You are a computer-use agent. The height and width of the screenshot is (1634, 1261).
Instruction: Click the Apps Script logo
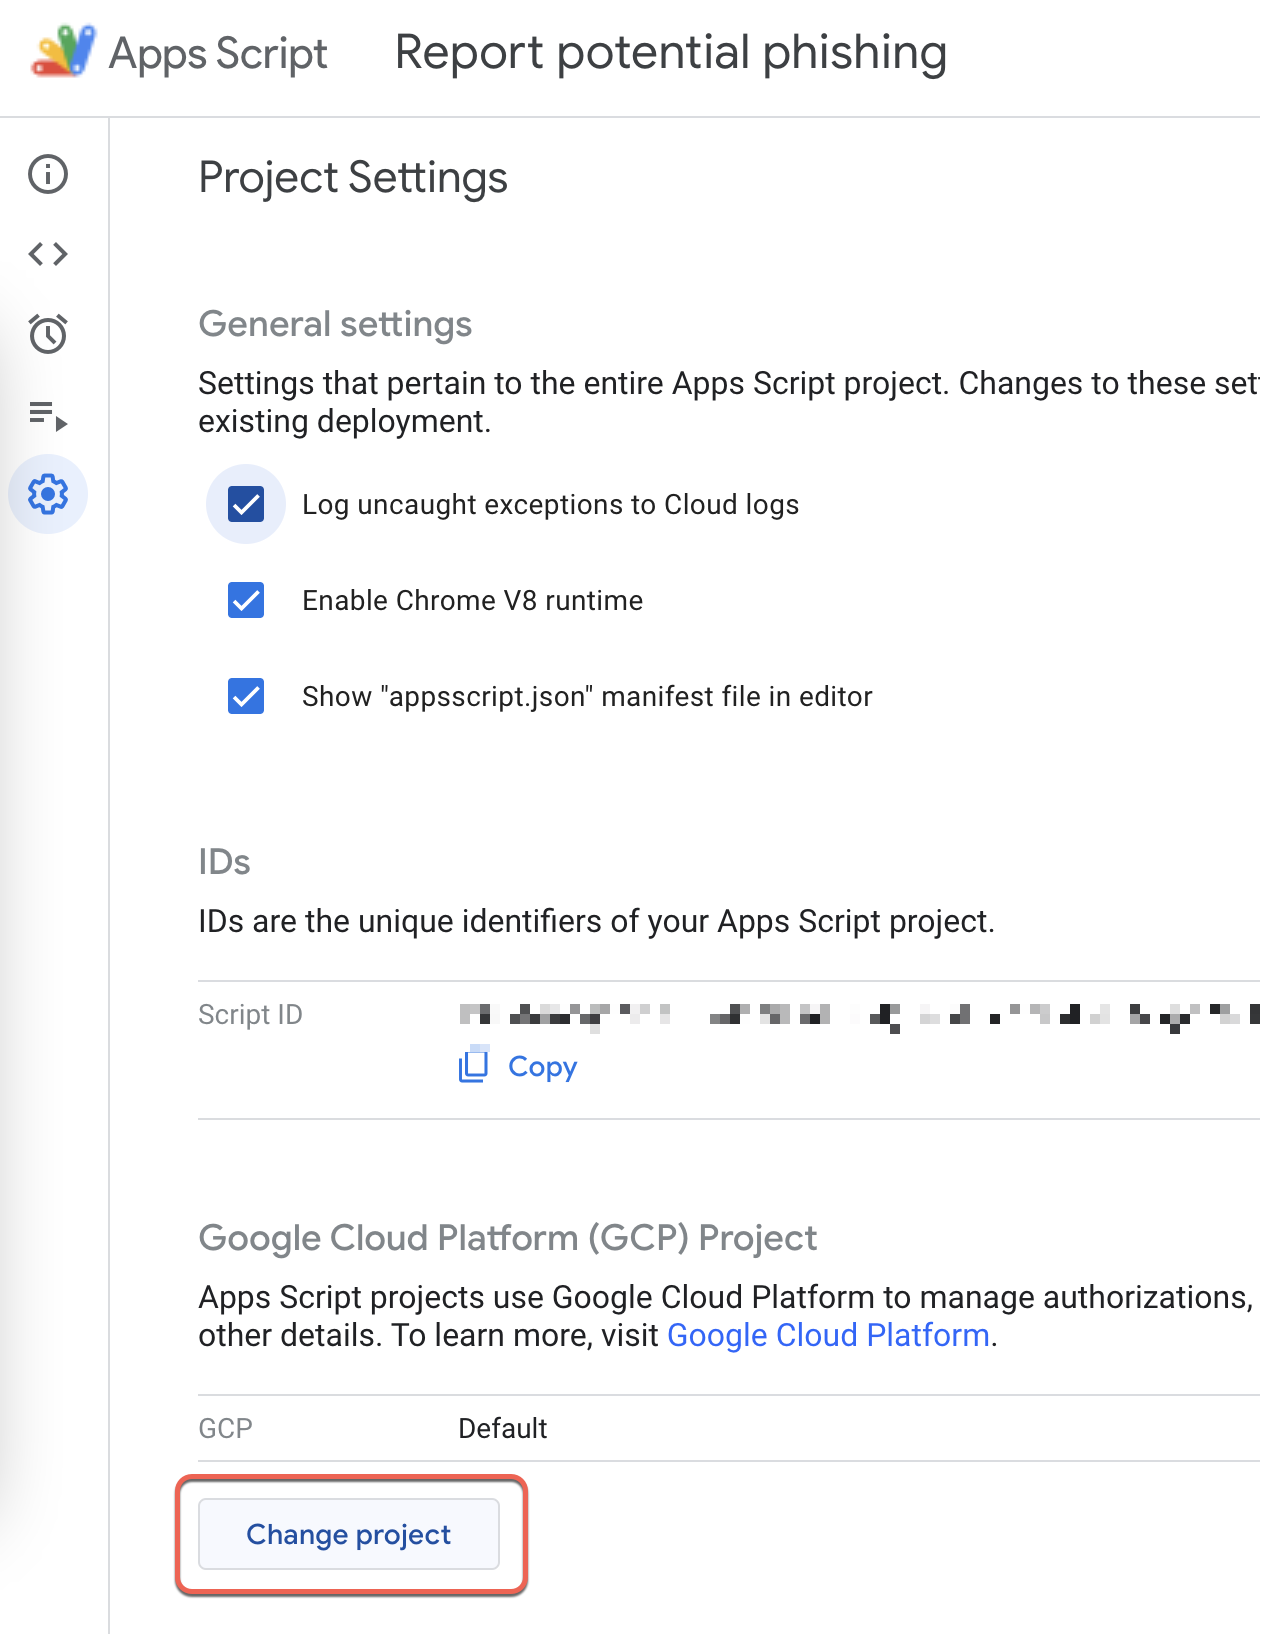[x=64, y=51]
